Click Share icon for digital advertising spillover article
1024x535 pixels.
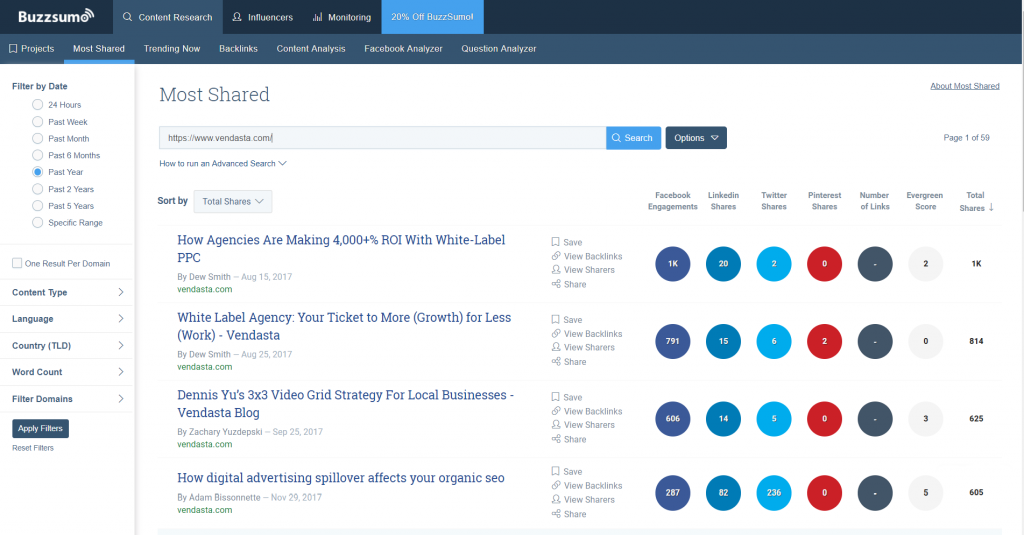click(556, 514)
